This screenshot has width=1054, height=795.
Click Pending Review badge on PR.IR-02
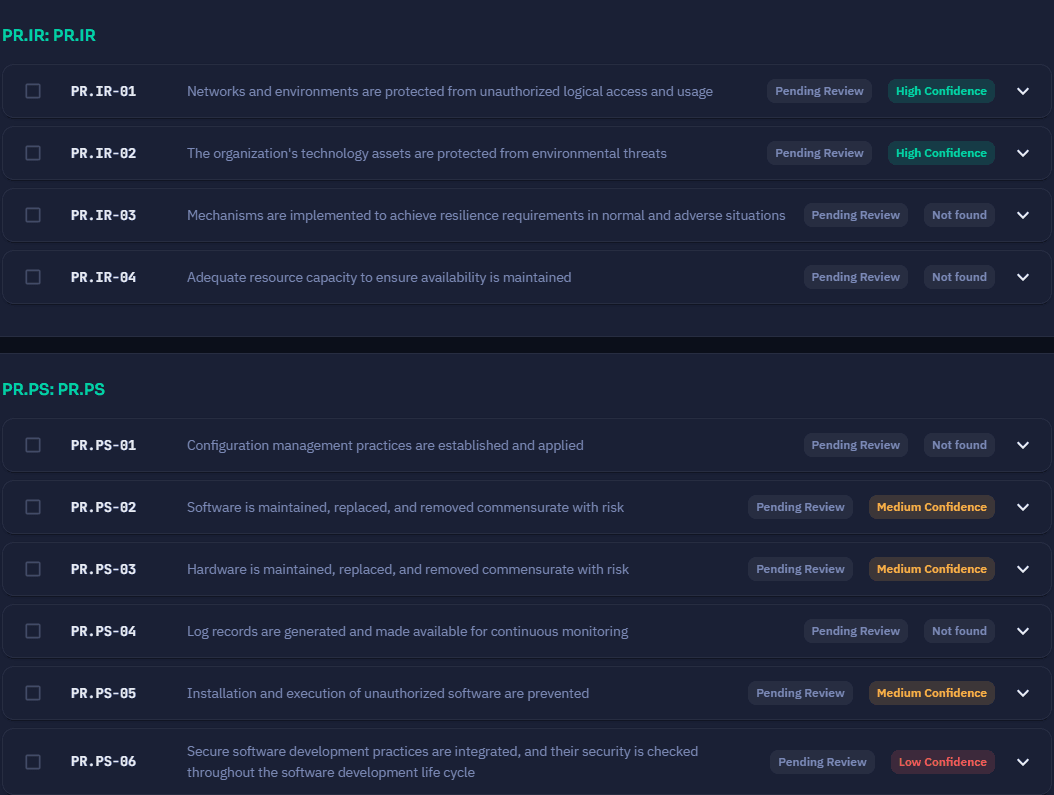(819, 153)
